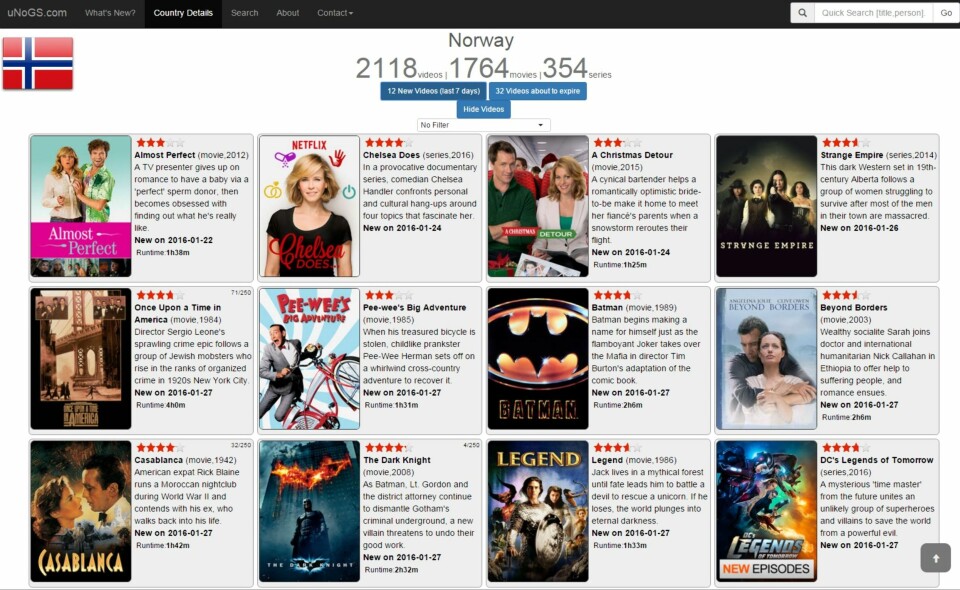
Task: Click the Quick Search input field
Action: tap(874, 13)
